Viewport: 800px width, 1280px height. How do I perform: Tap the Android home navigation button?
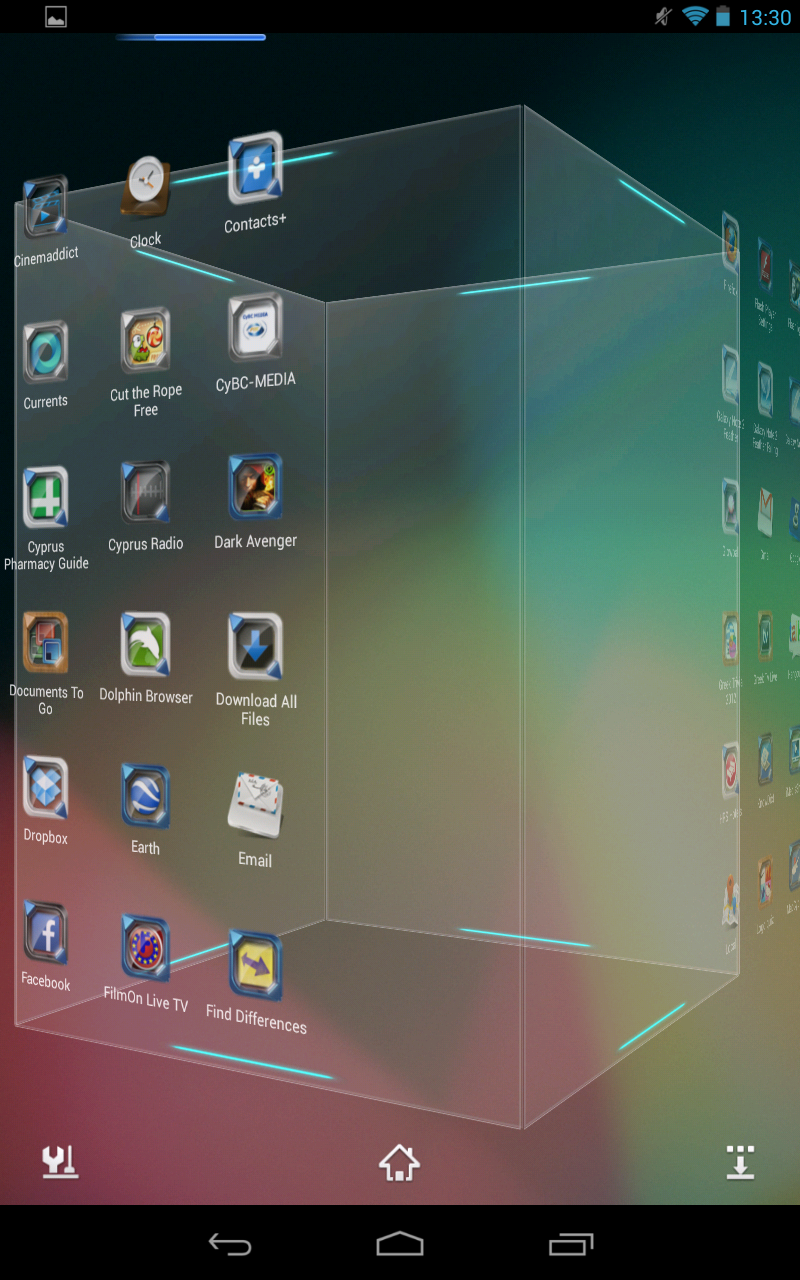[400, 1243]
